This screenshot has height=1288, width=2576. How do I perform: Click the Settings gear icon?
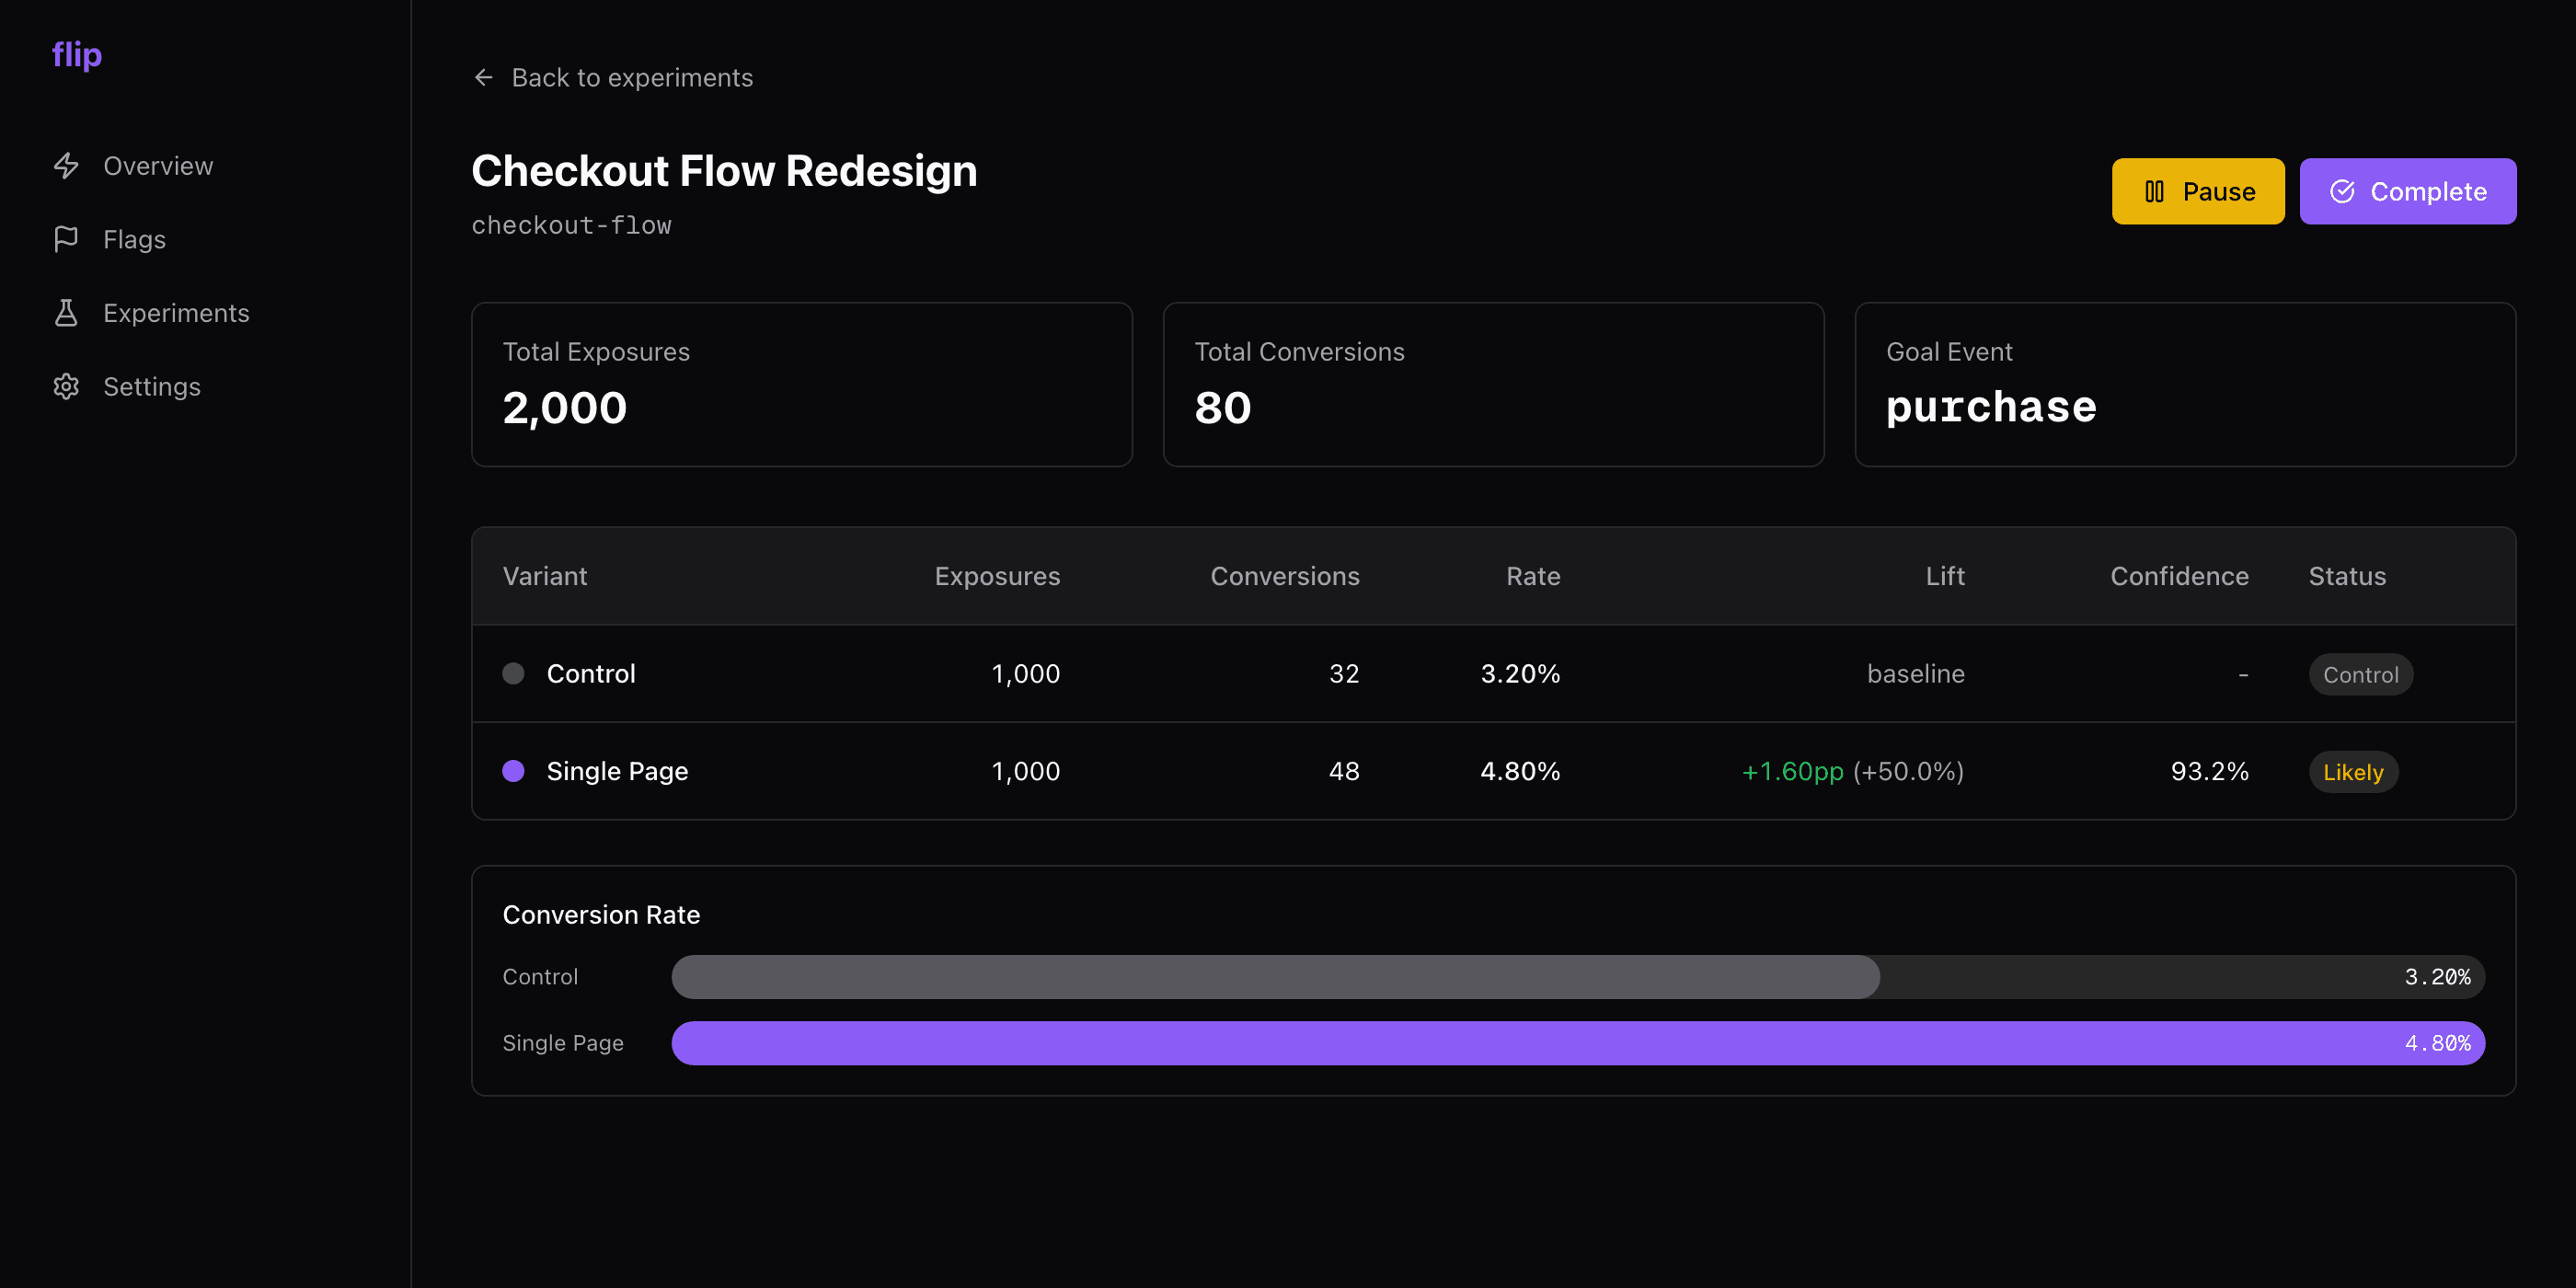(66, 387)
